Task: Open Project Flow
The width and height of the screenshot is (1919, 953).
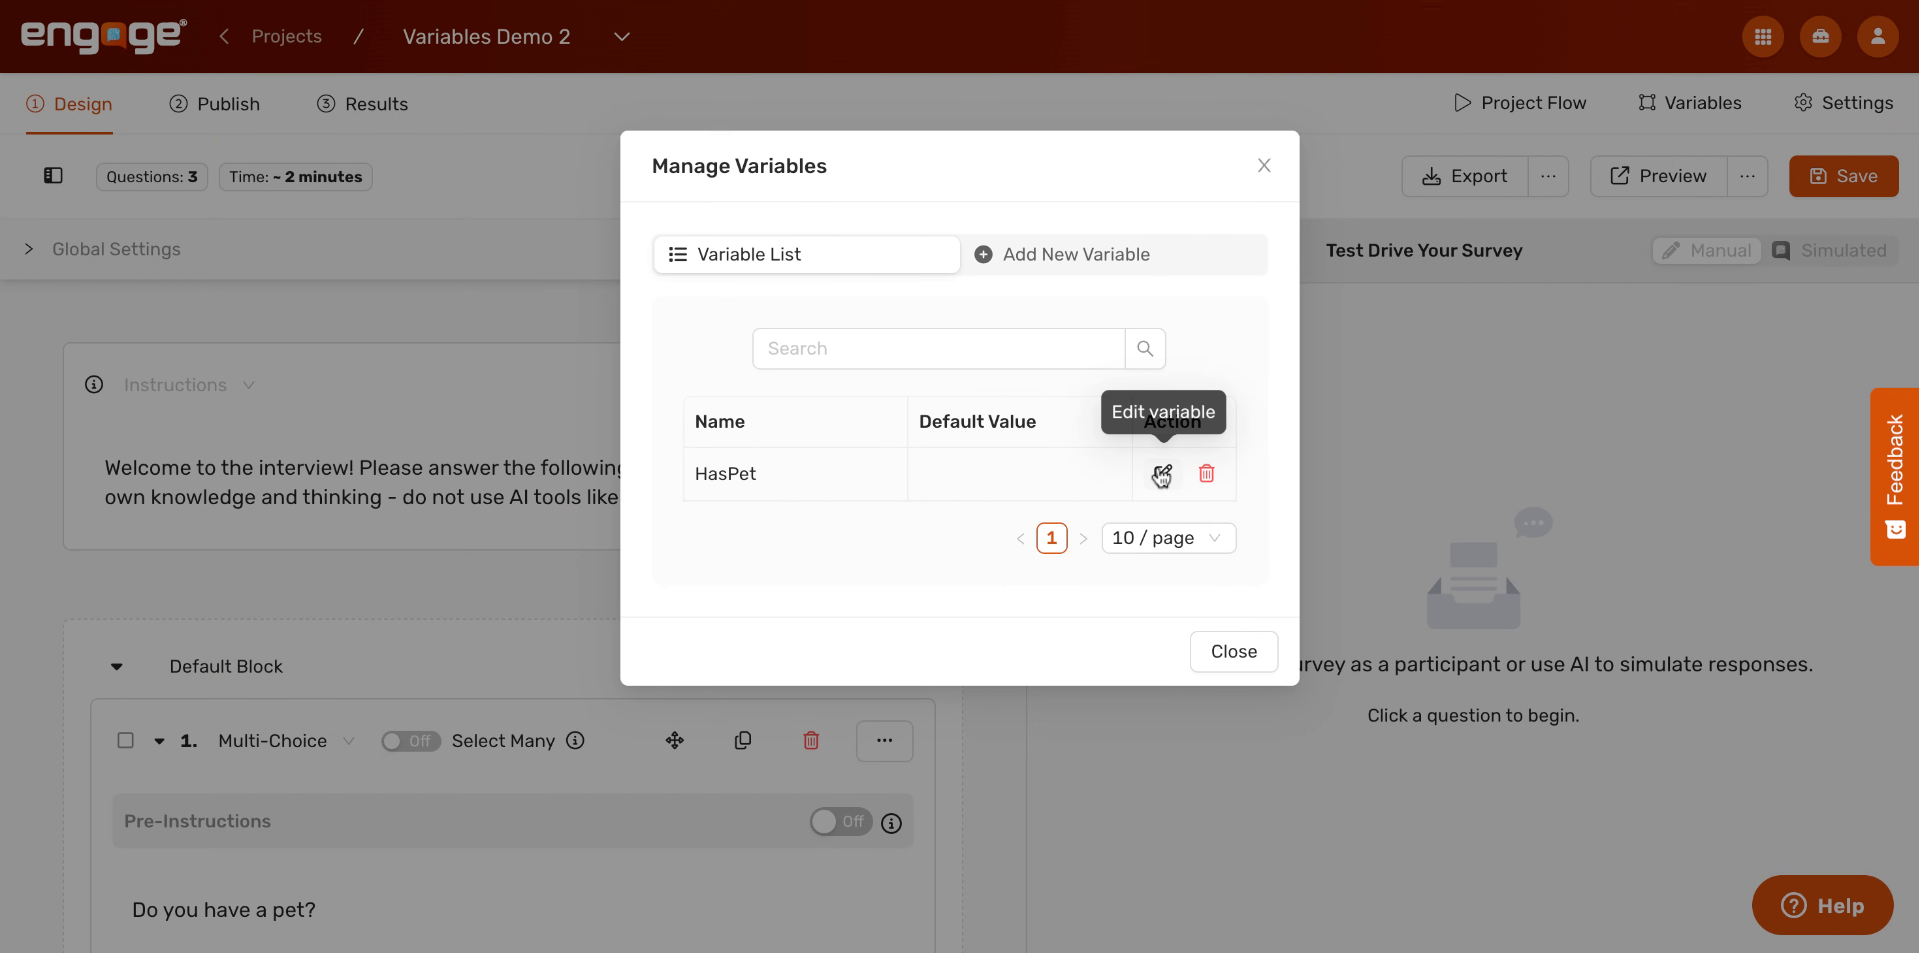Action: (1520, 103)
